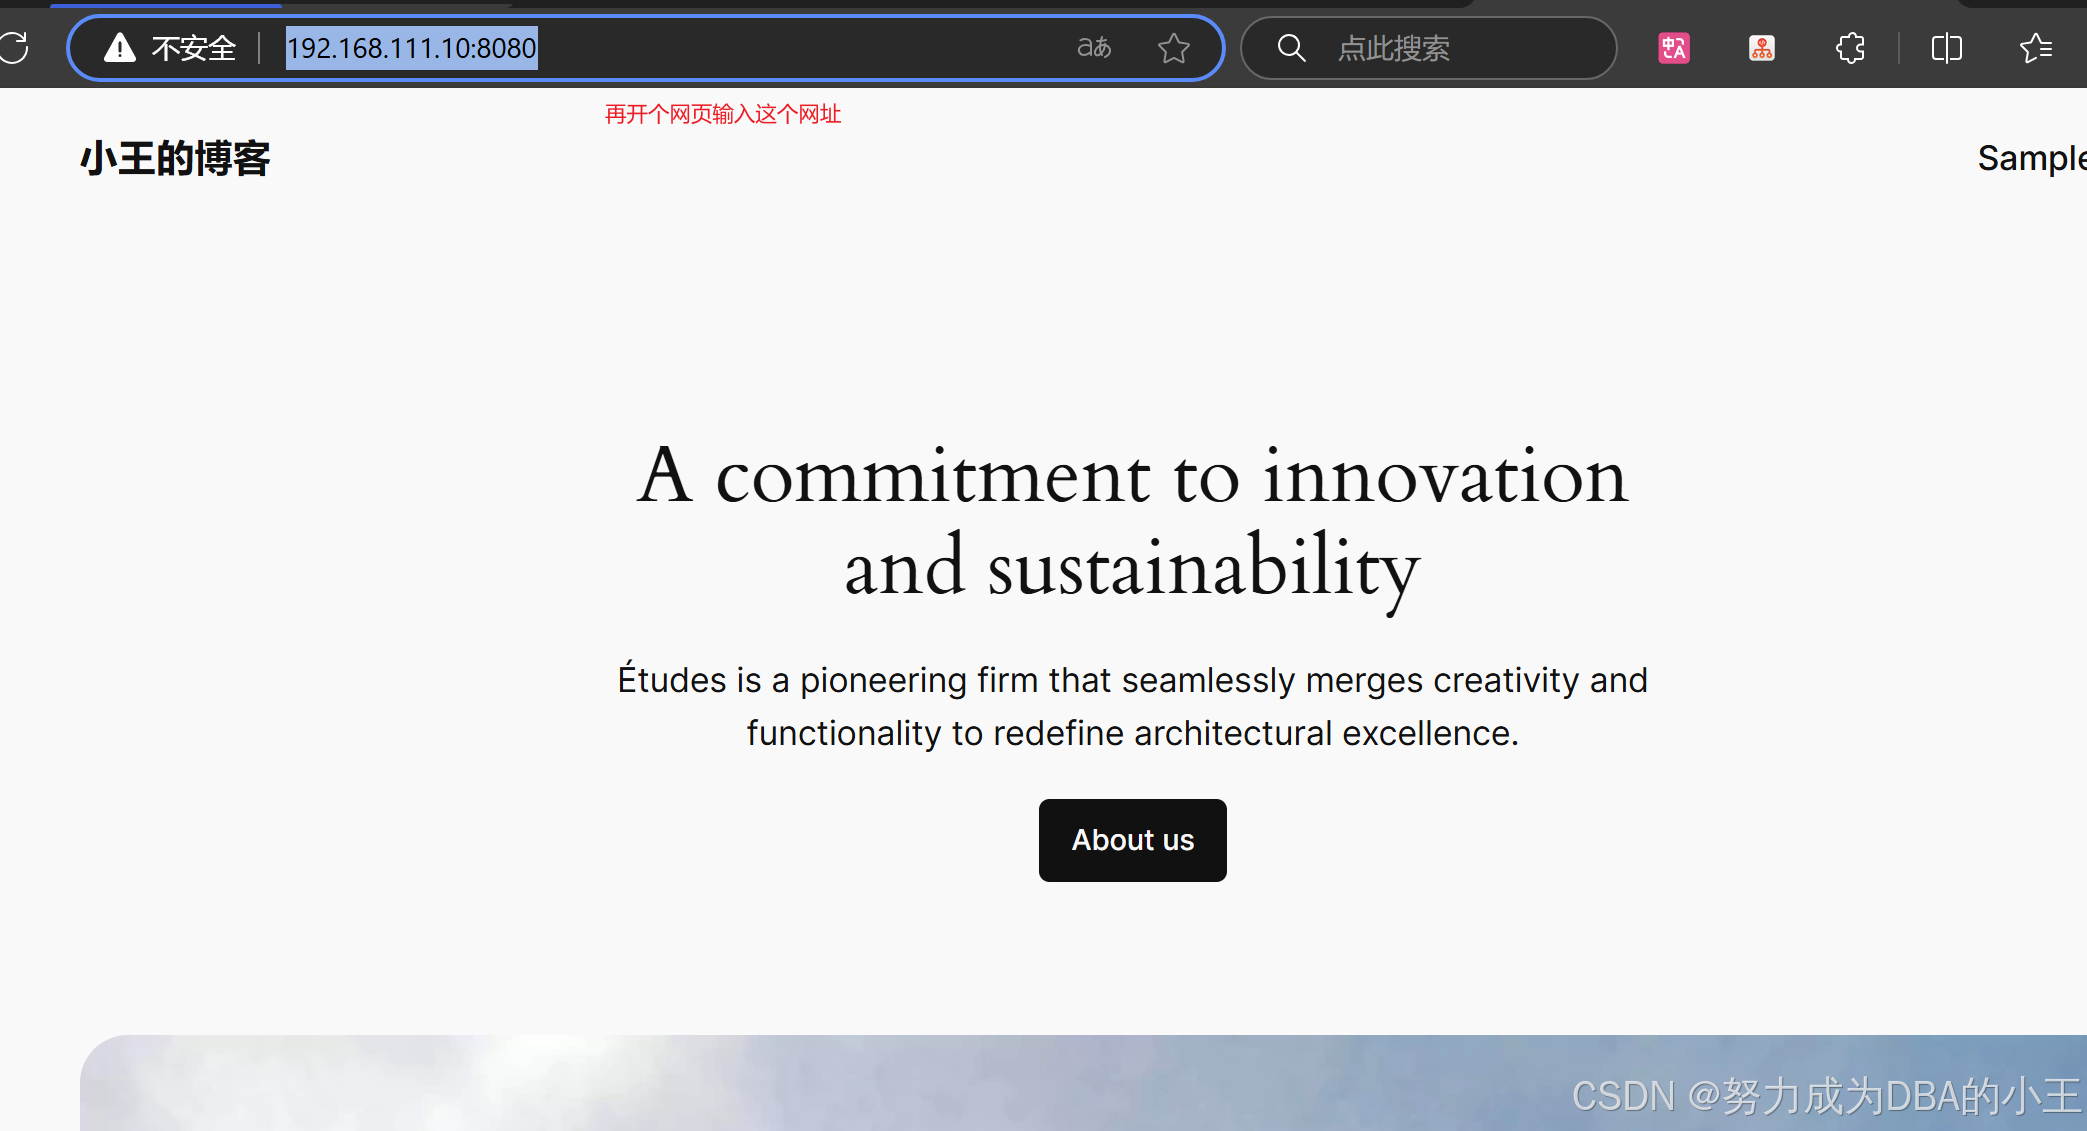Screen dimensions: 2087x1131
Task: Click the page reload icon
Action: 14,47
